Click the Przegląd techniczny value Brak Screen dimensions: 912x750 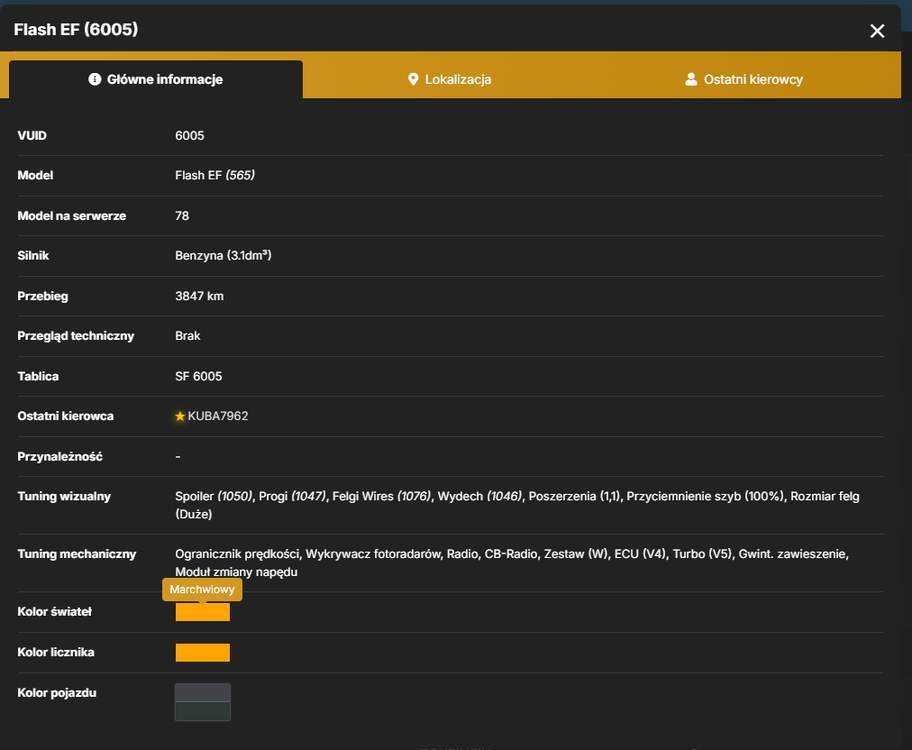[187, 336]
